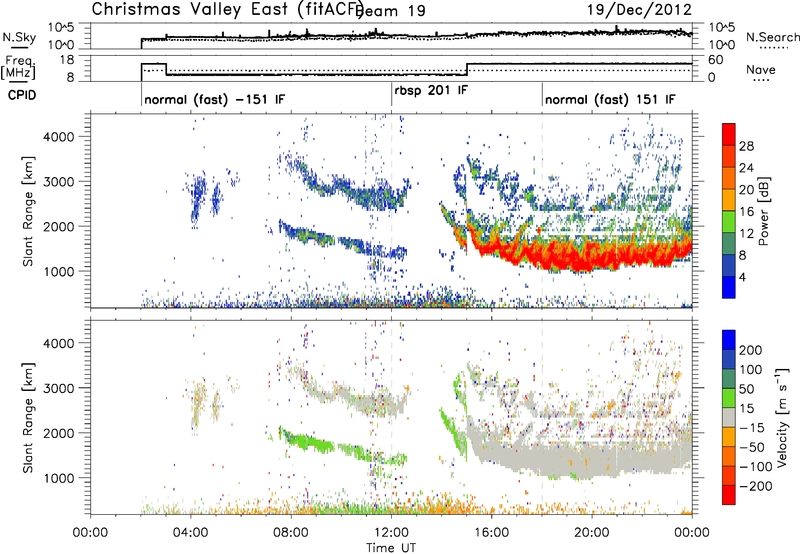The height and width of the screenshot is (554, 800).
Task: Click the velocity panel 'Slant Range [km]' label
Action: (28, 417)
